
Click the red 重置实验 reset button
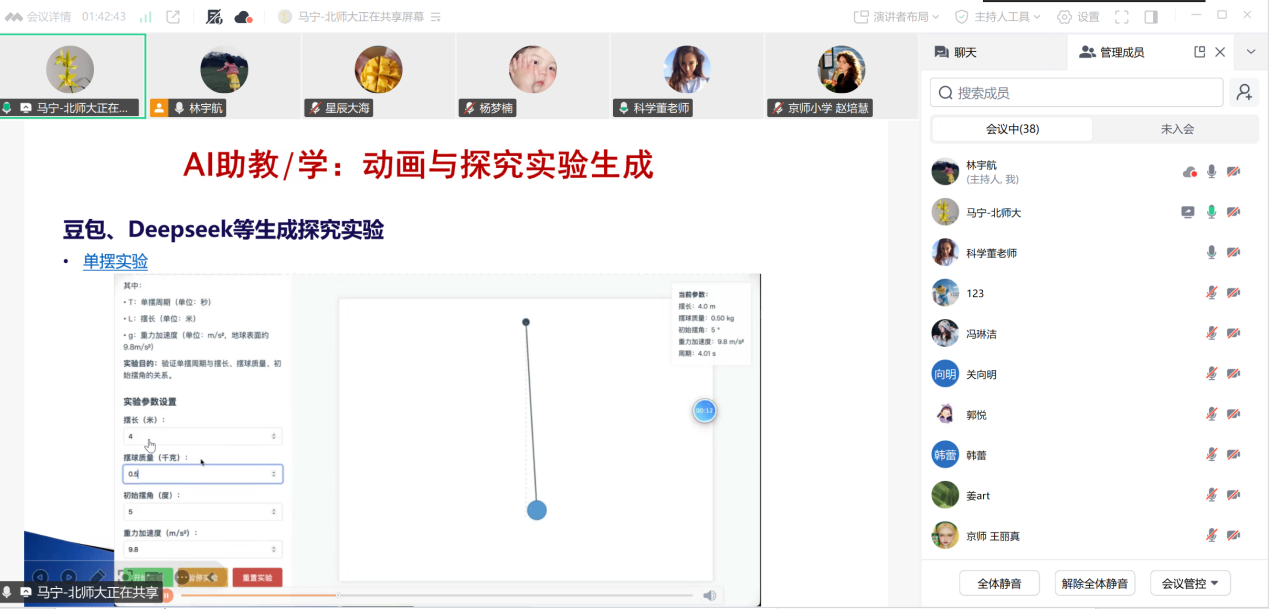click(257, 577)
